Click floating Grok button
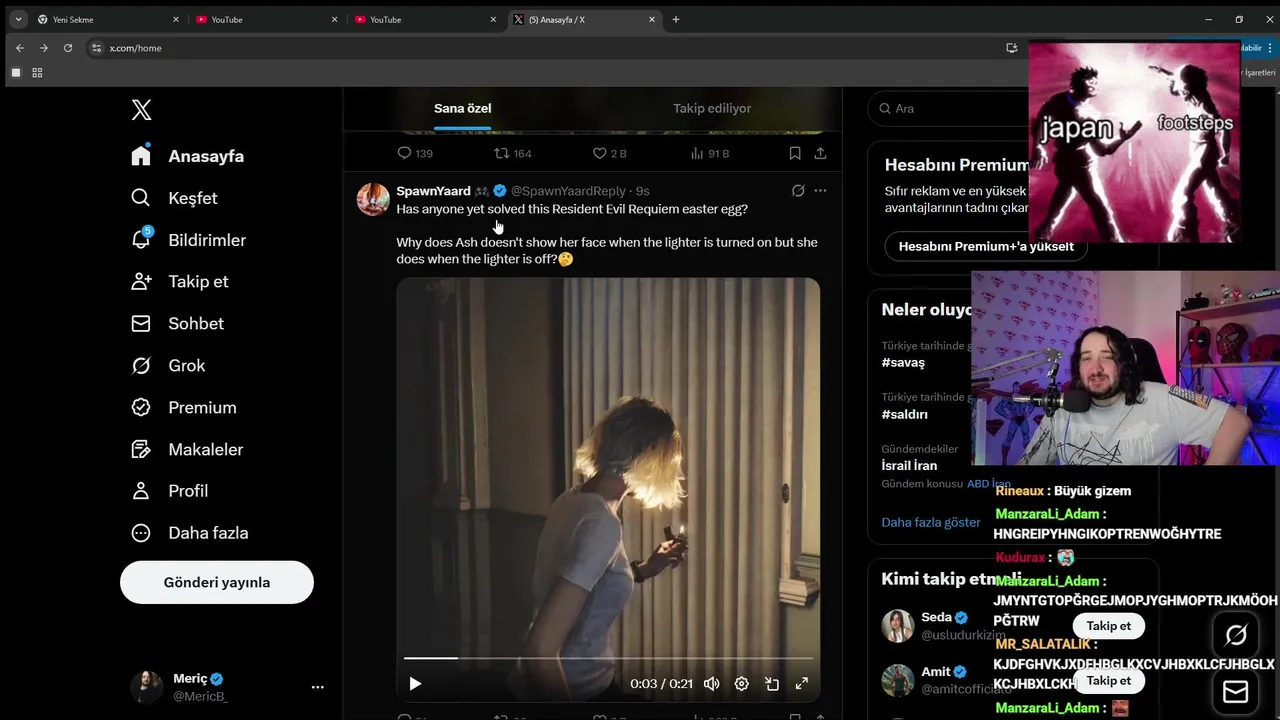This screenshot has height=720, width=1280. point(1236,635)
